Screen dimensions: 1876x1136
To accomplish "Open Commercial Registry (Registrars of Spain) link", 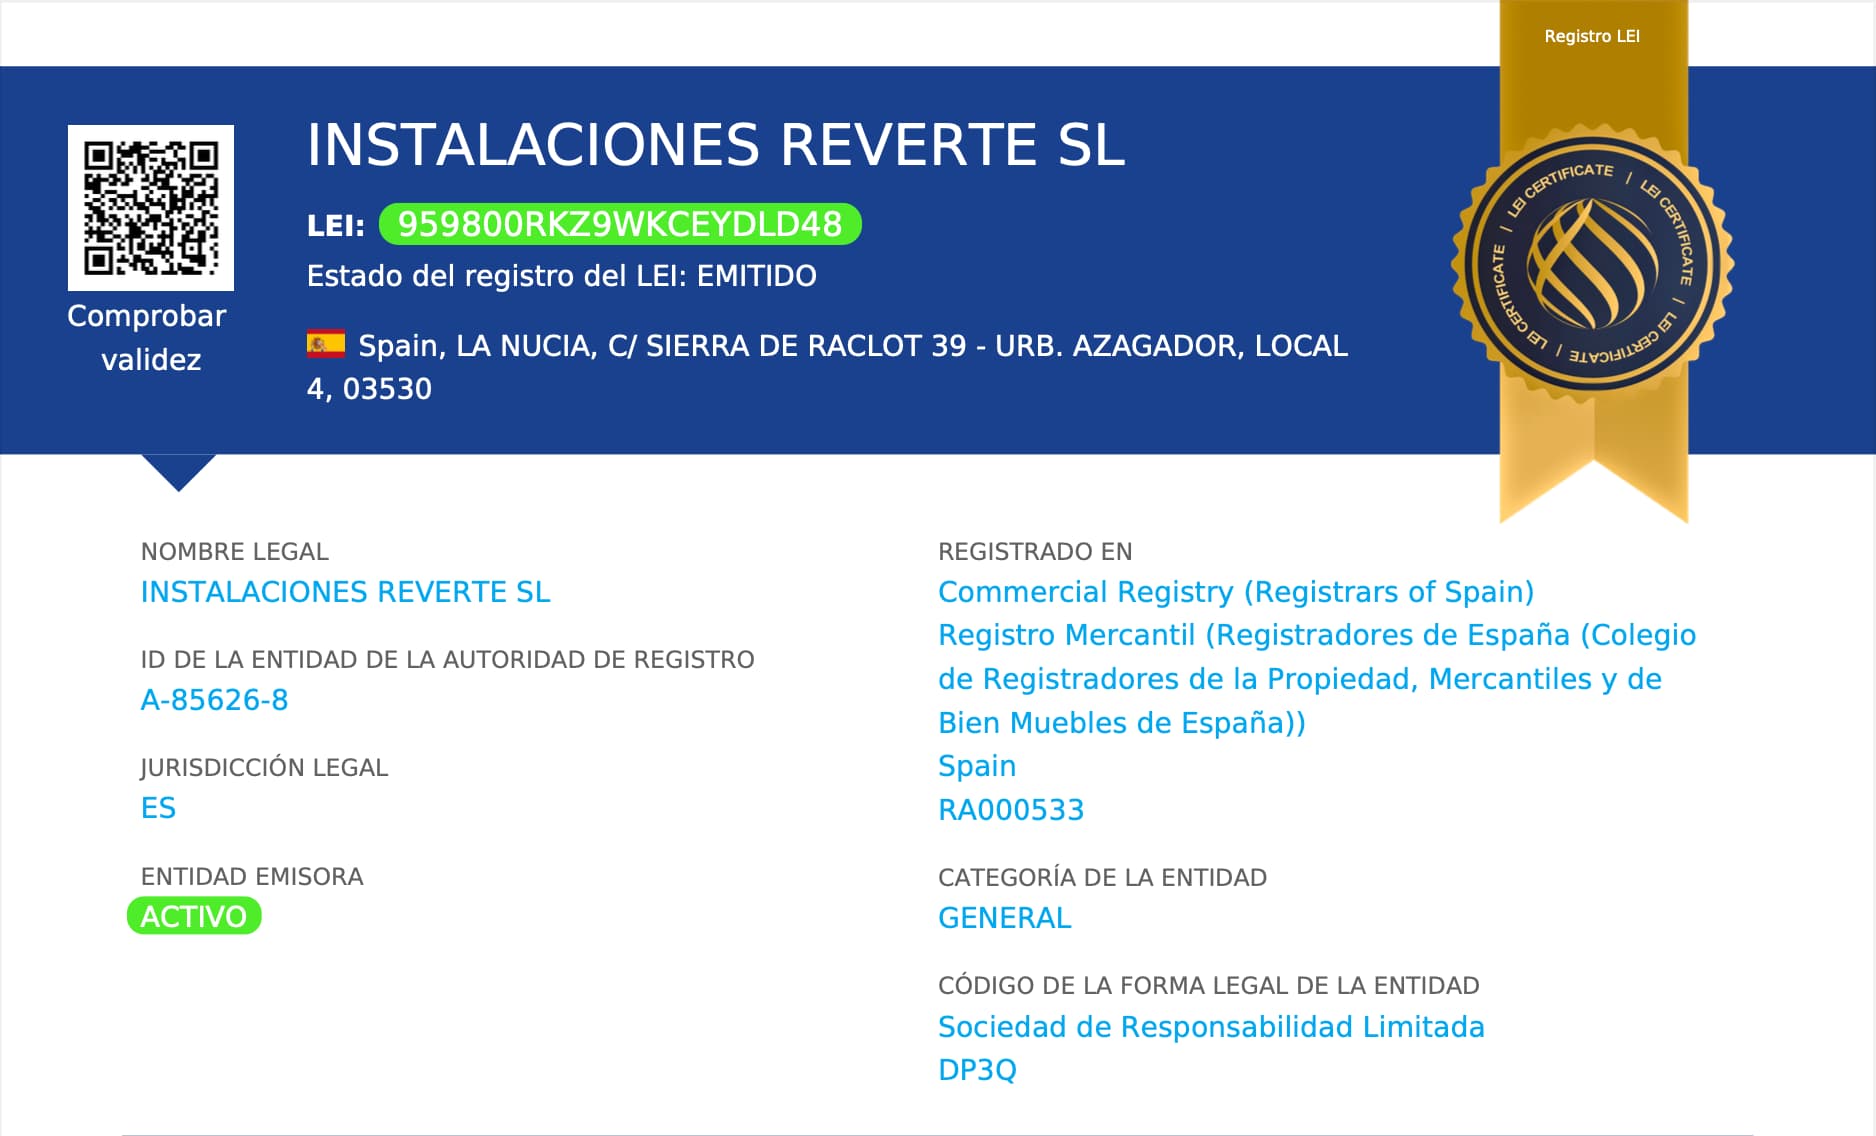I will point(1235,592).
